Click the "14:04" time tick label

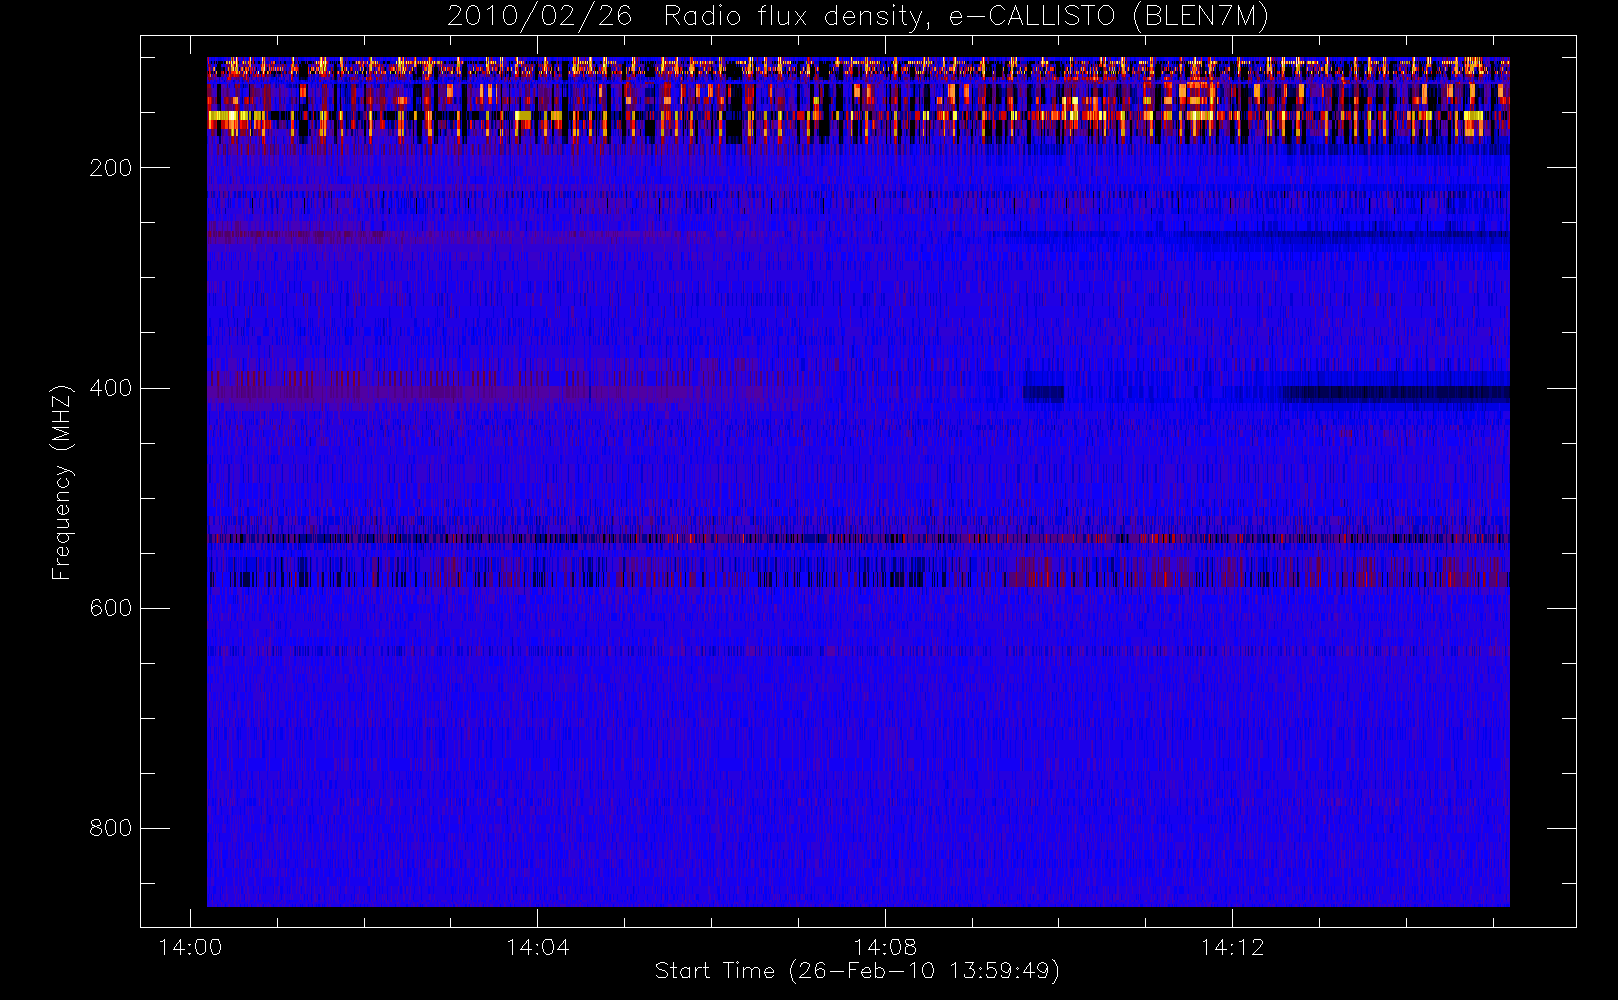click(537, 947)
